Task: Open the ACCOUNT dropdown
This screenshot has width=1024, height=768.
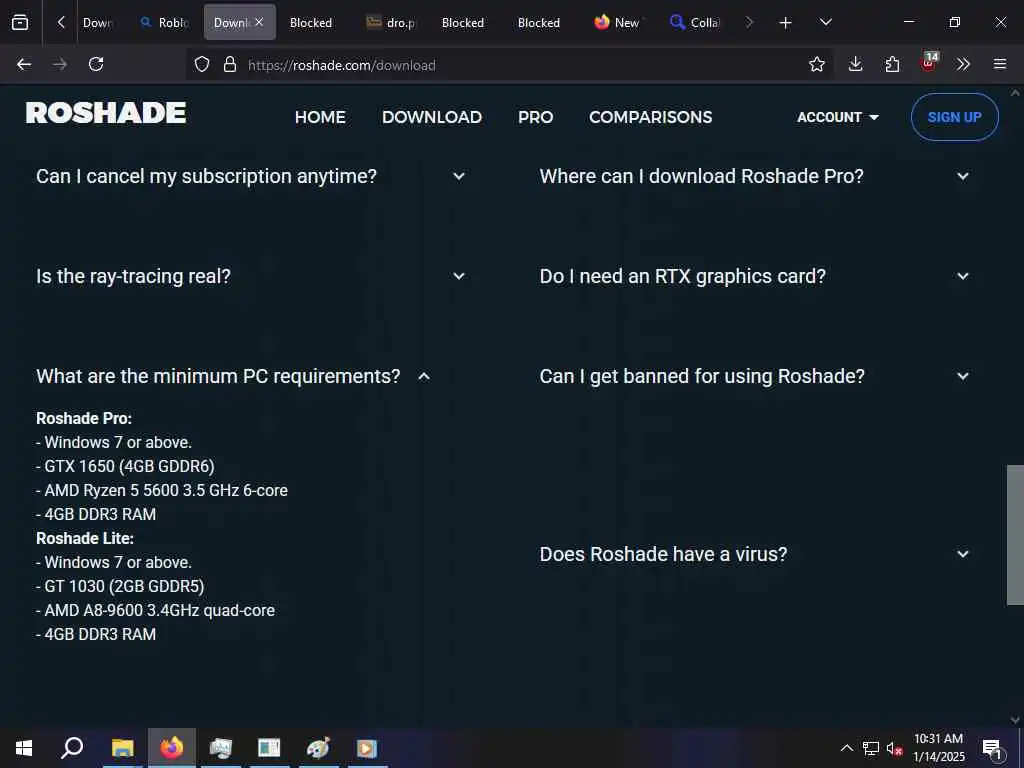Action: click(x=838, y=117)
